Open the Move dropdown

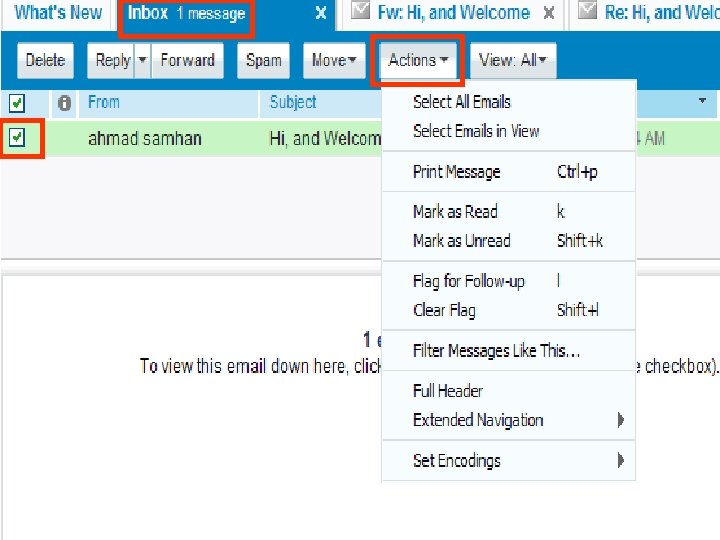tap(334, 60)
